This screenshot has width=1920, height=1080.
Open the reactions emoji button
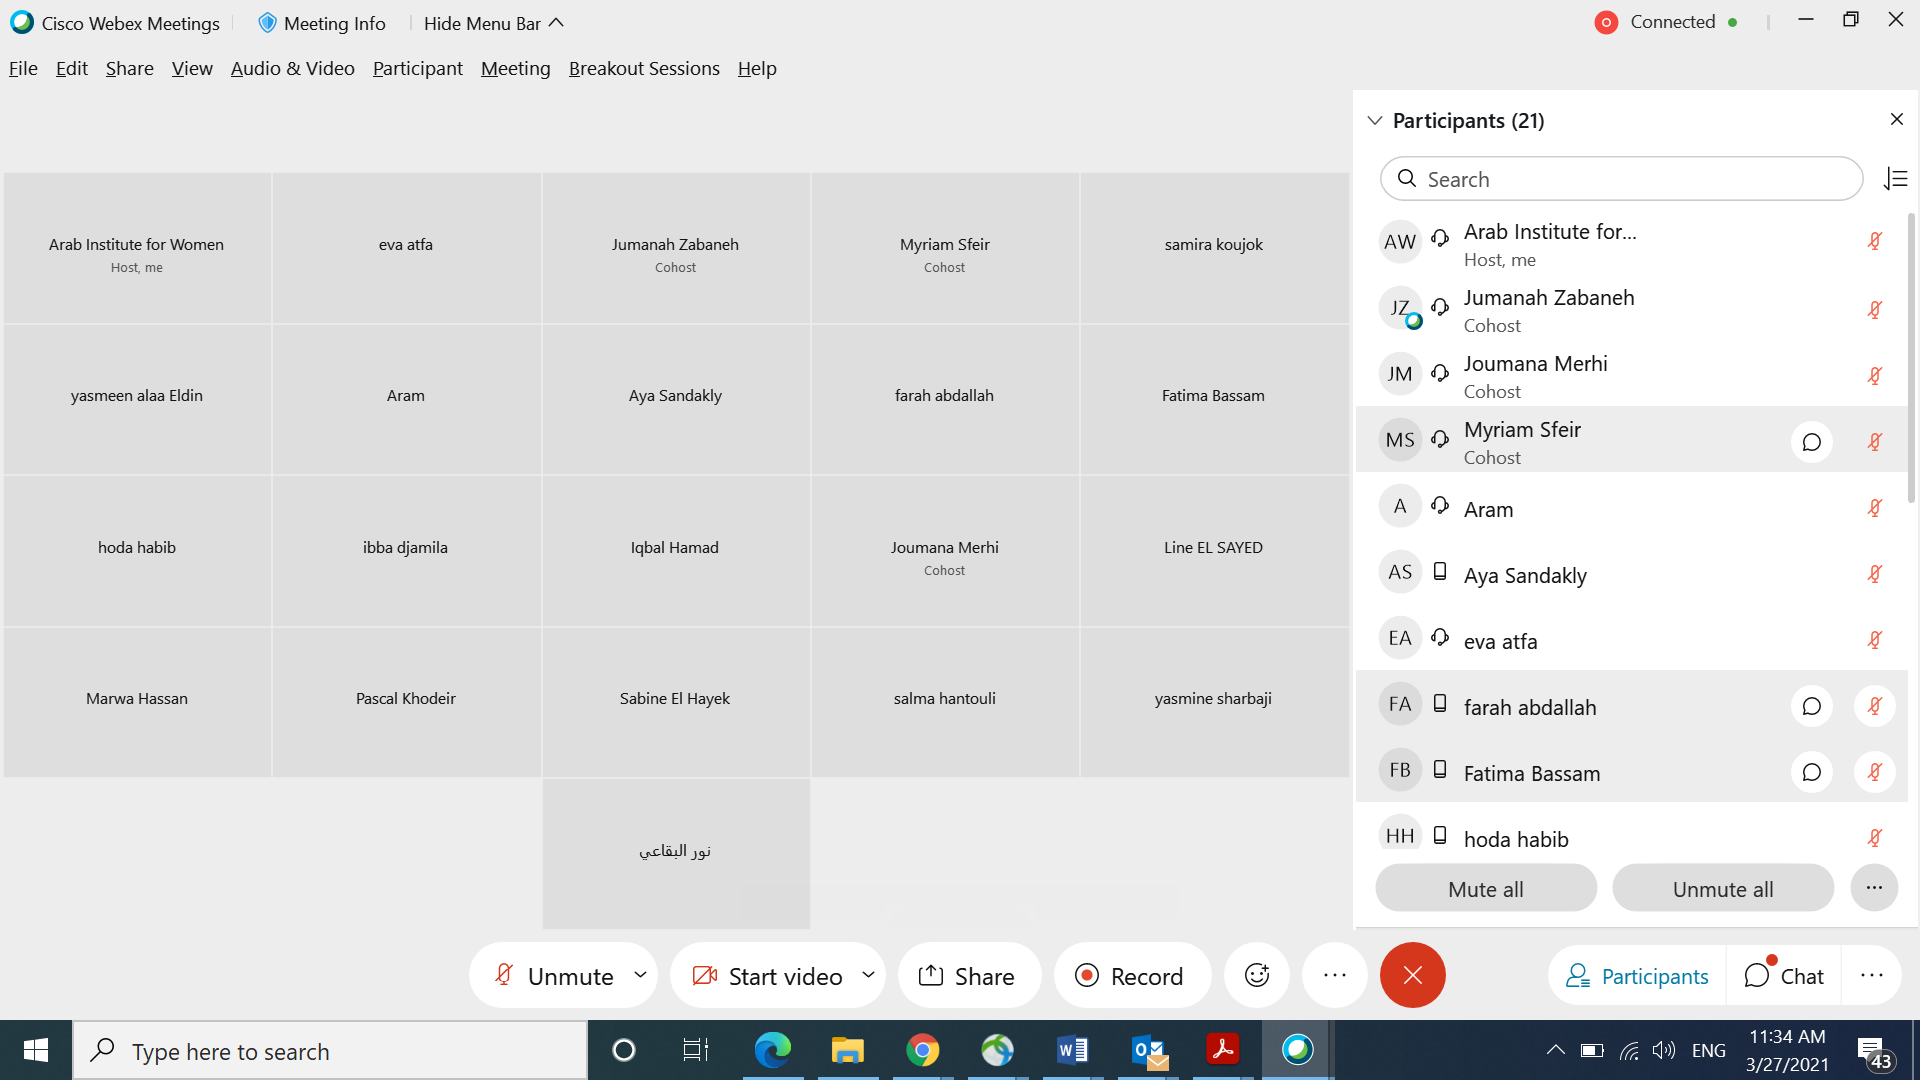(1257, 975)
